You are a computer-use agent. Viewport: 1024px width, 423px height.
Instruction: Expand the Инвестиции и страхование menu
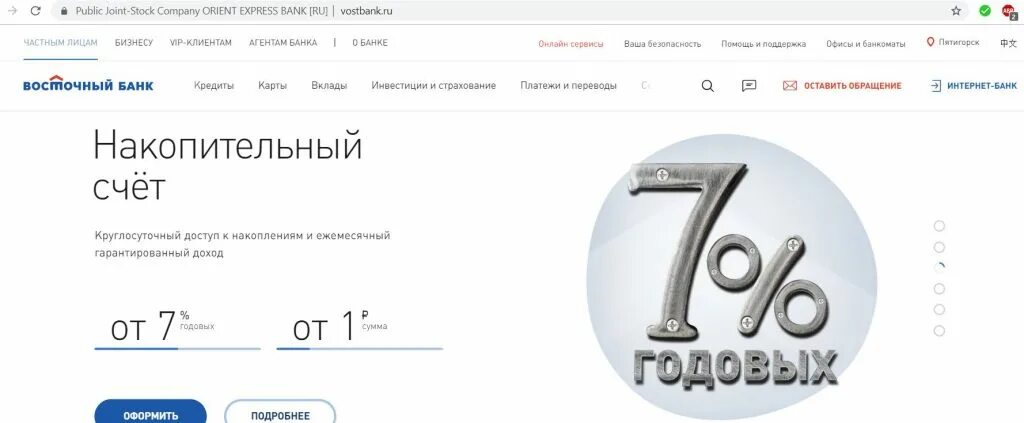(434, 86)
